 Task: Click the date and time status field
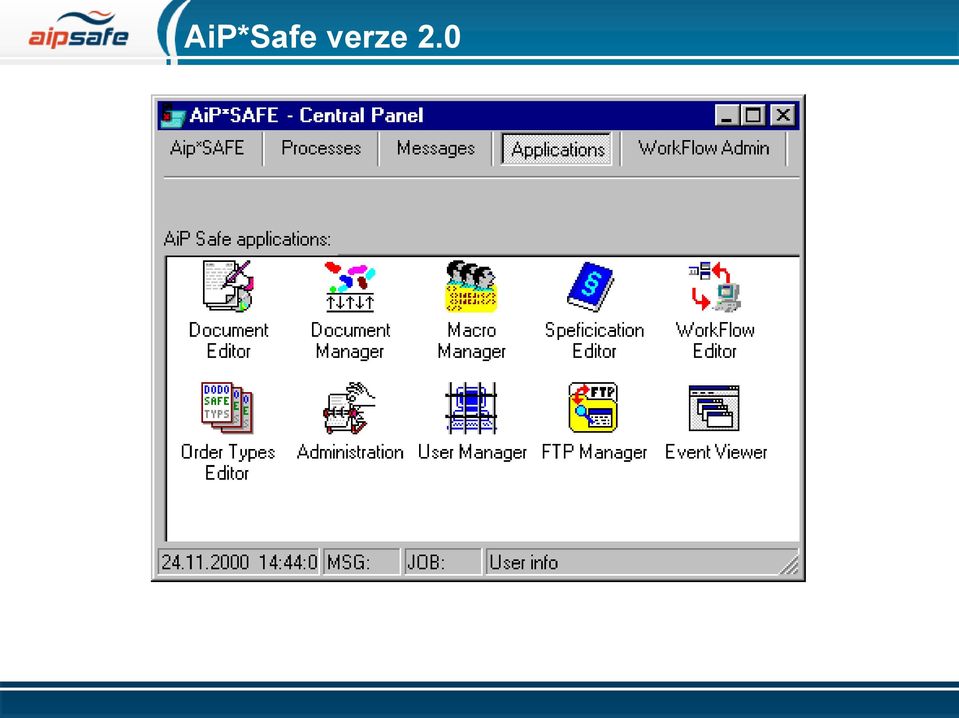(239, 562)
